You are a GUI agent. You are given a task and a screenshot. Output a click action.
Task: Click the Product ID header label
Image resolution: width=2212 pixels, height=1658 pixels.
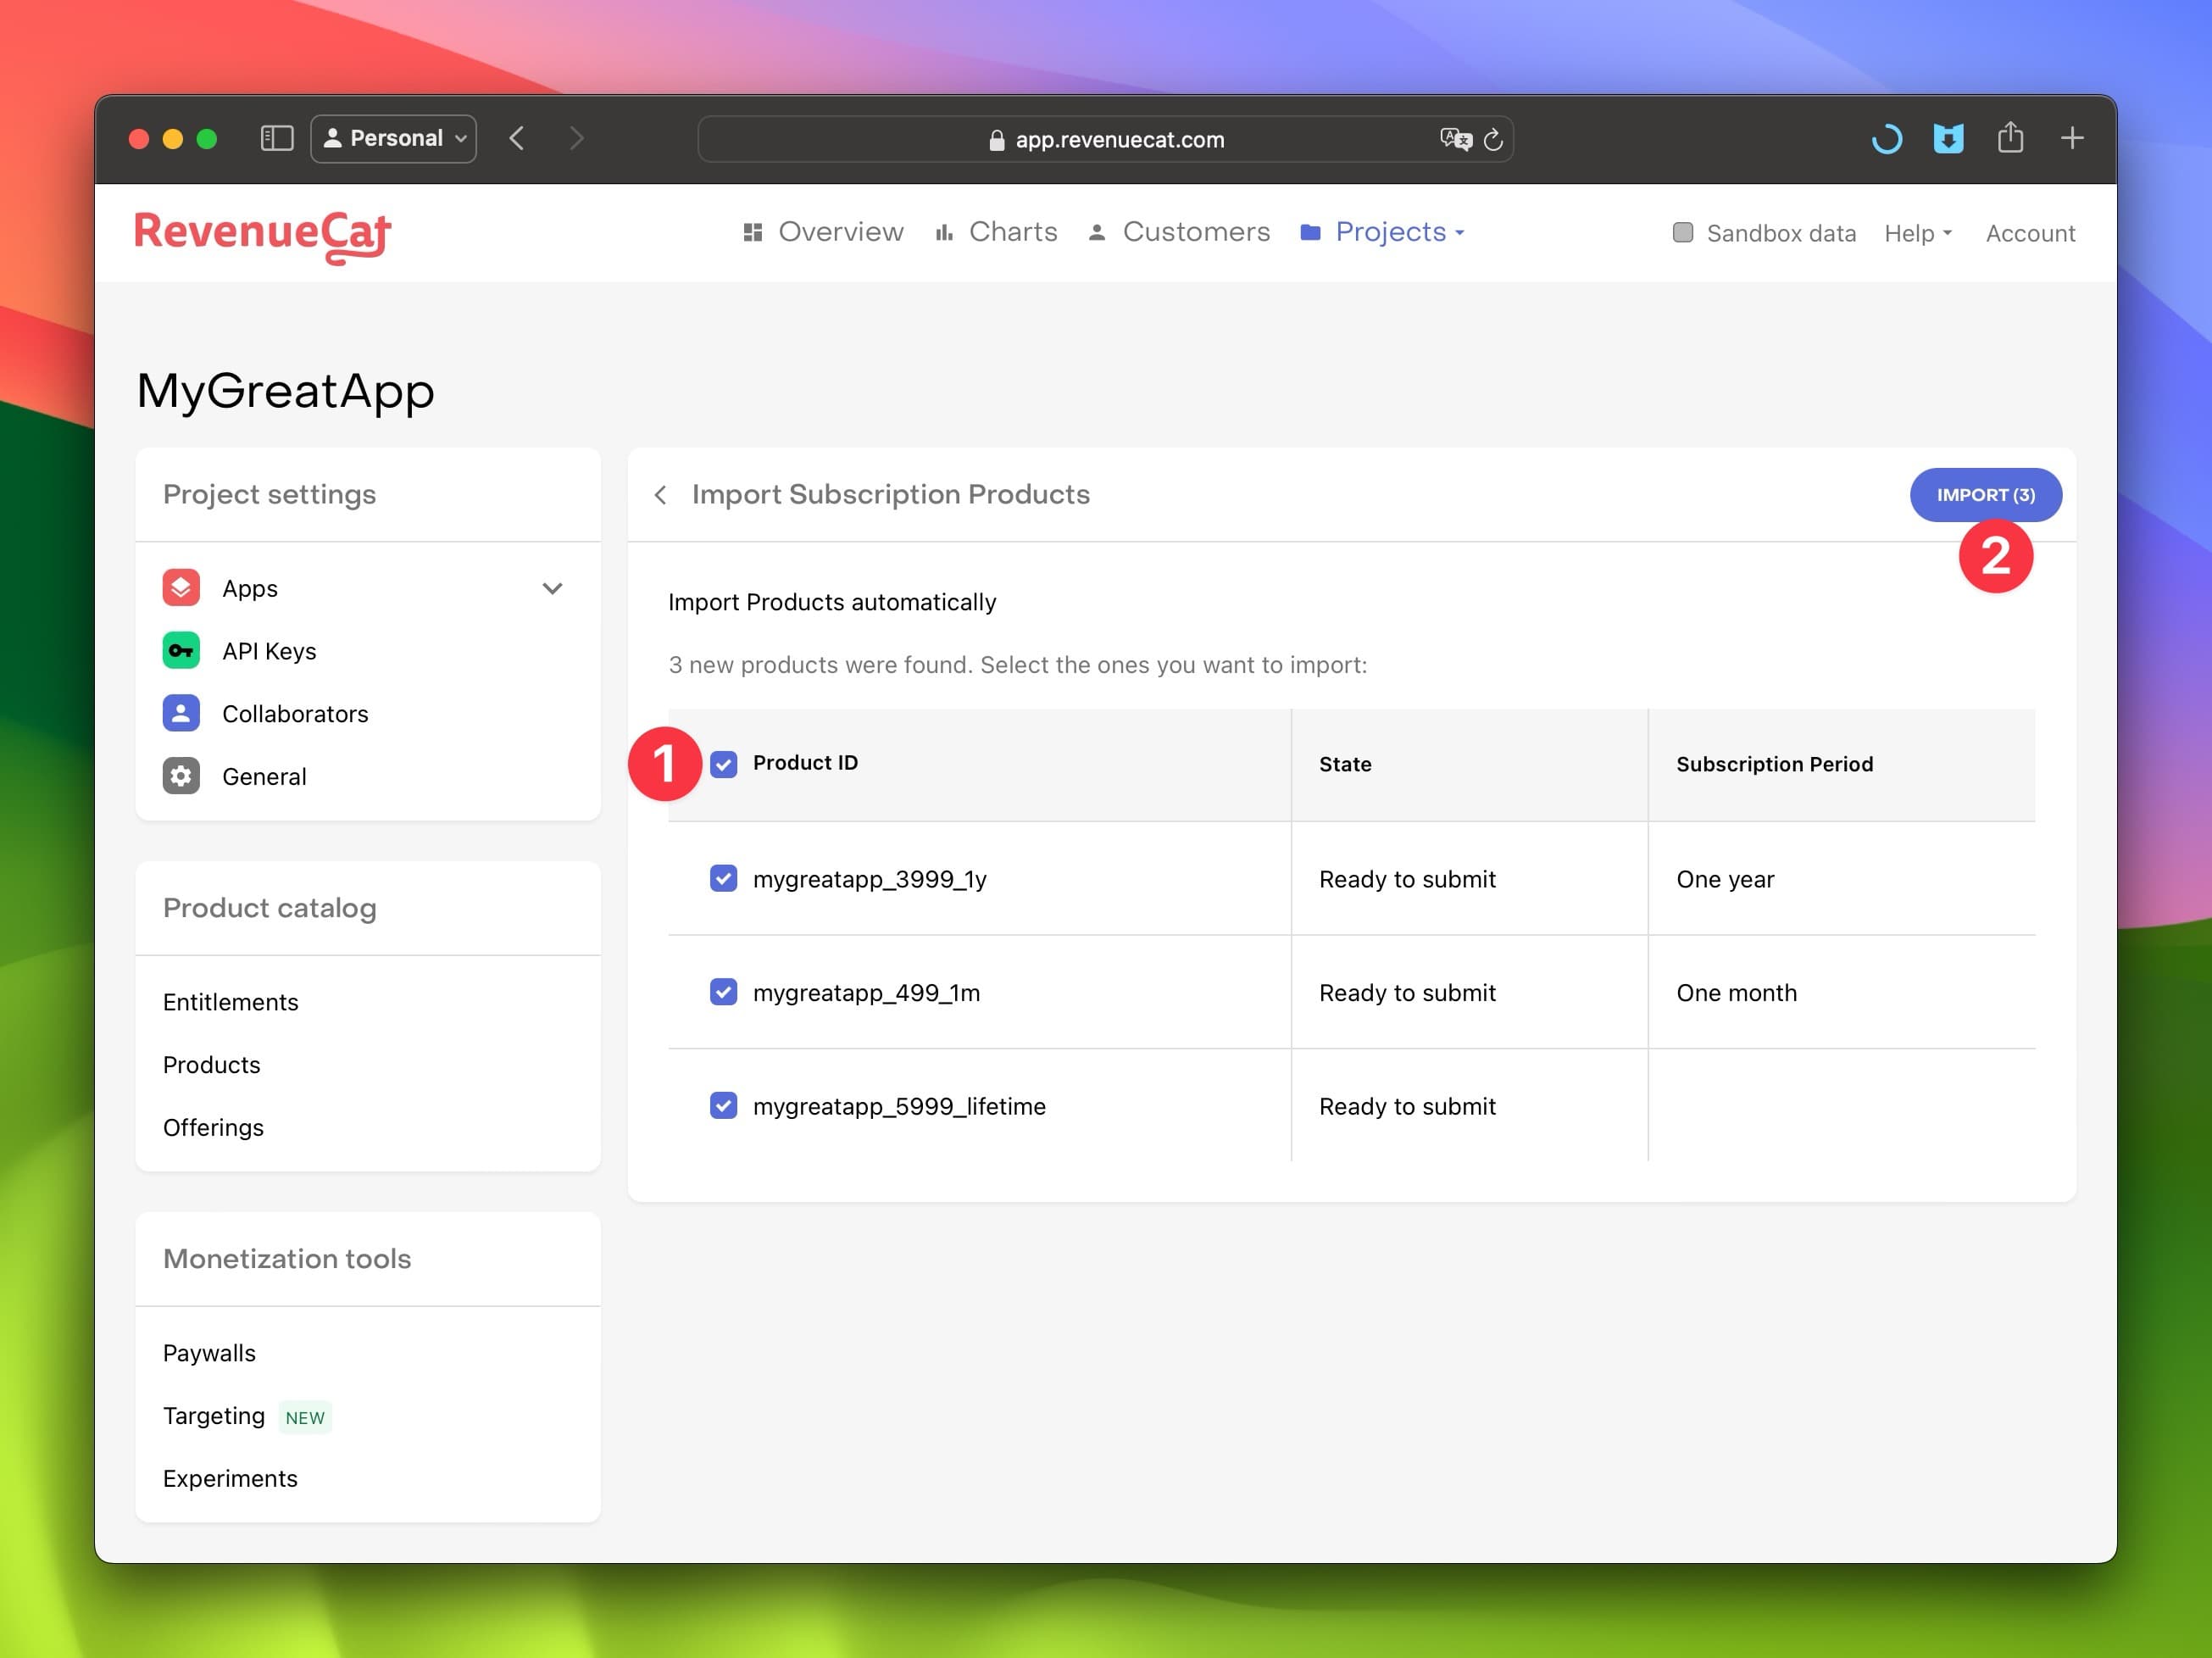click(x=805, y=763)
